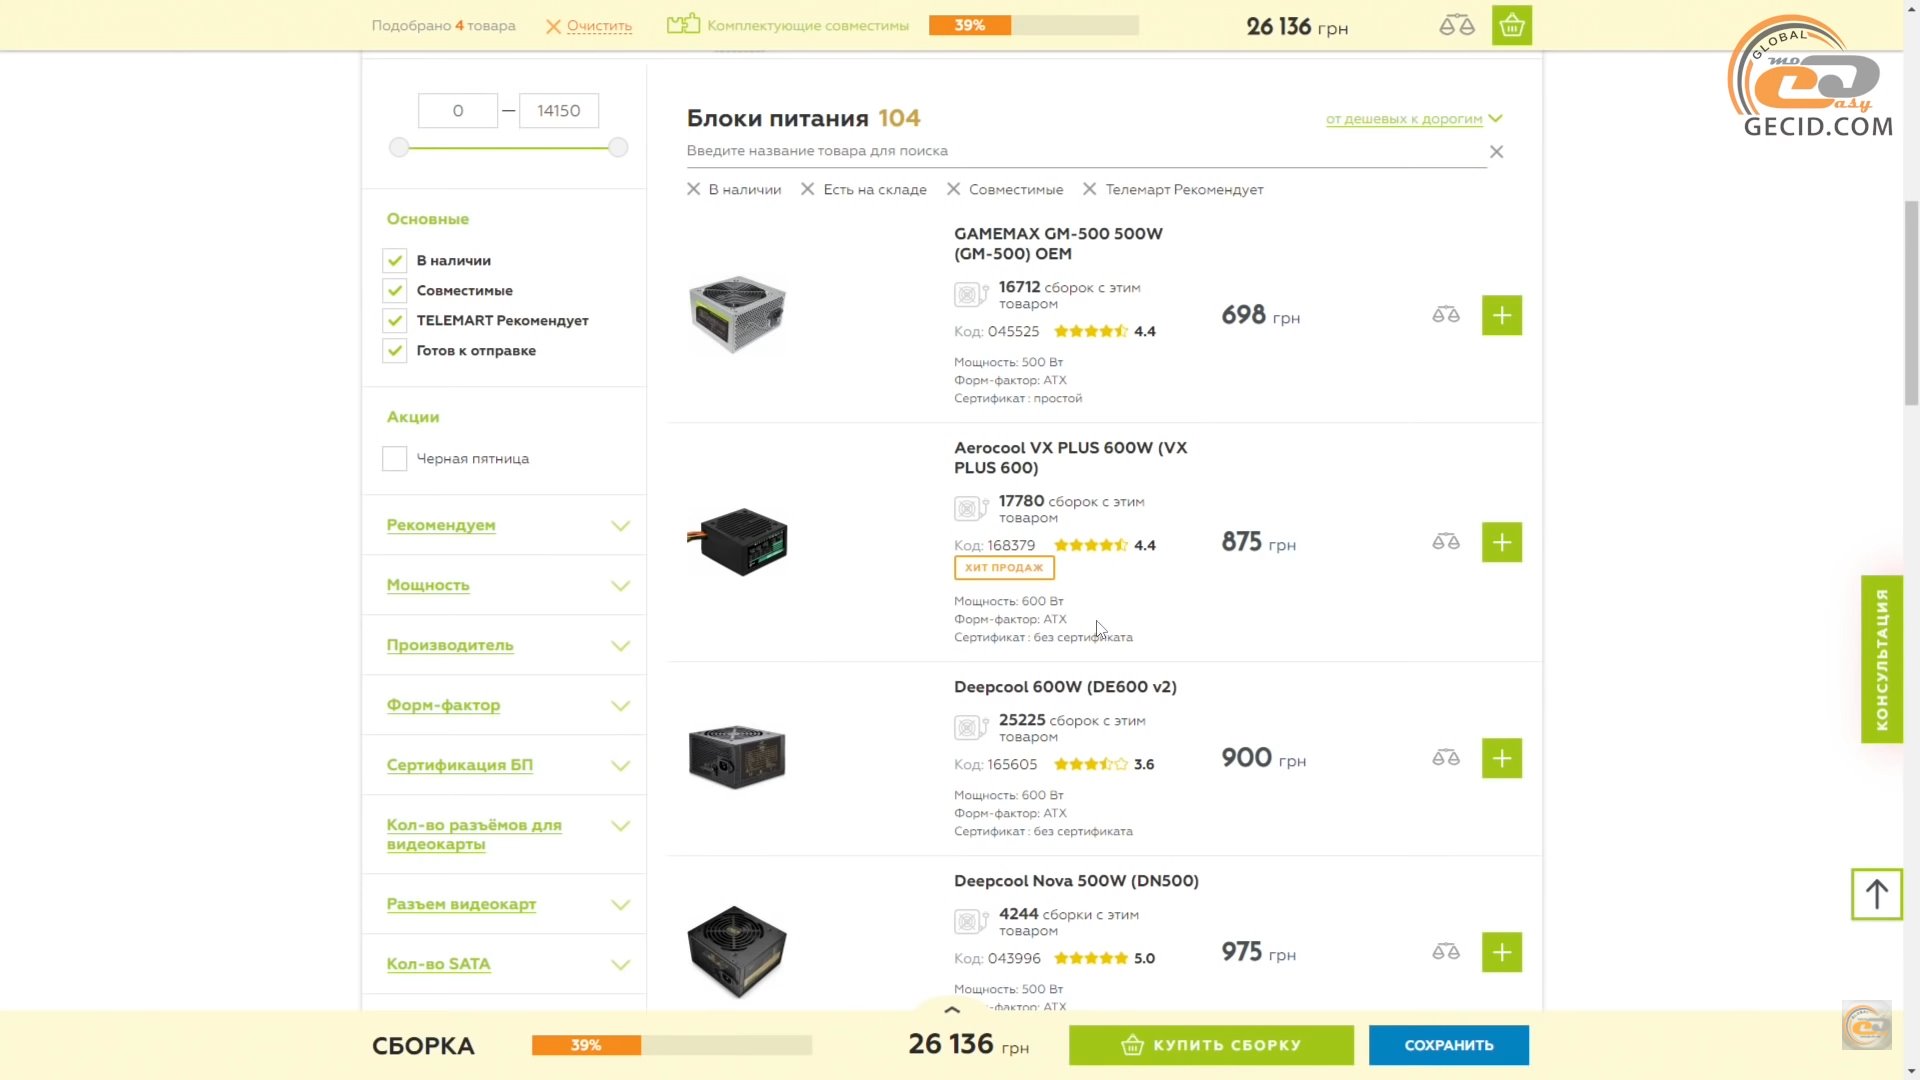Click the scroll-to-top arrow button
The width and height of the screenshot is (1920, 1080).
(x=1876, y=894)
